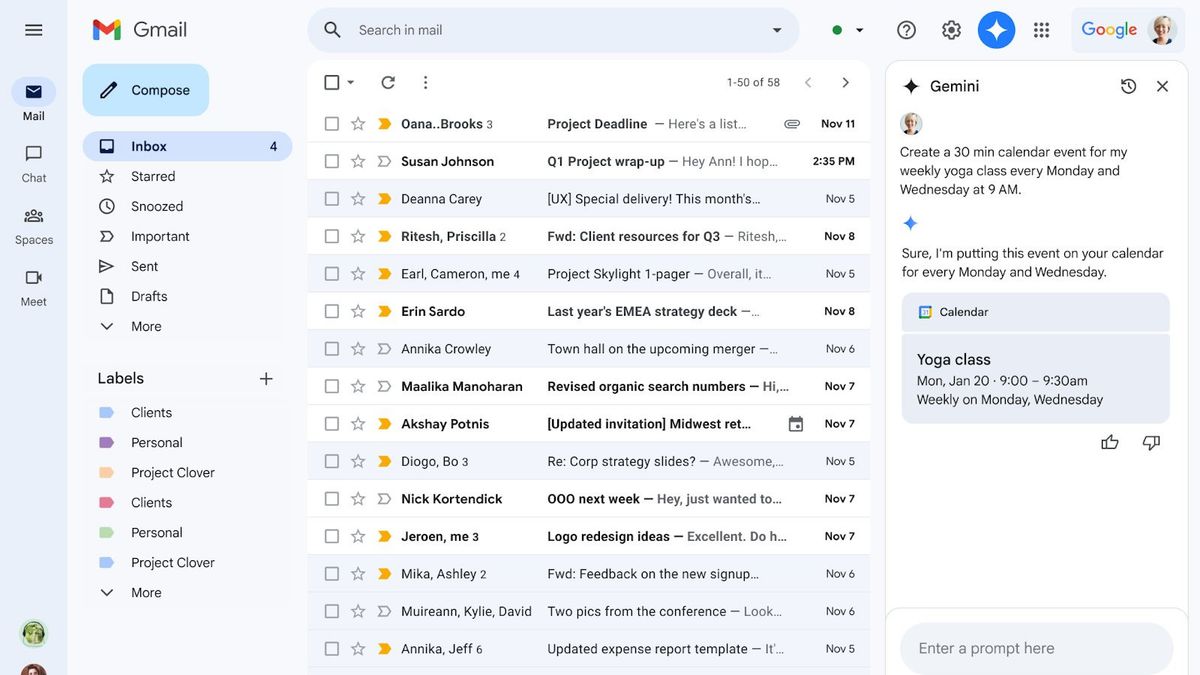
Task: Open the Revised organic search numbers email
Action: pyautogui.click(x=588, y=386)
